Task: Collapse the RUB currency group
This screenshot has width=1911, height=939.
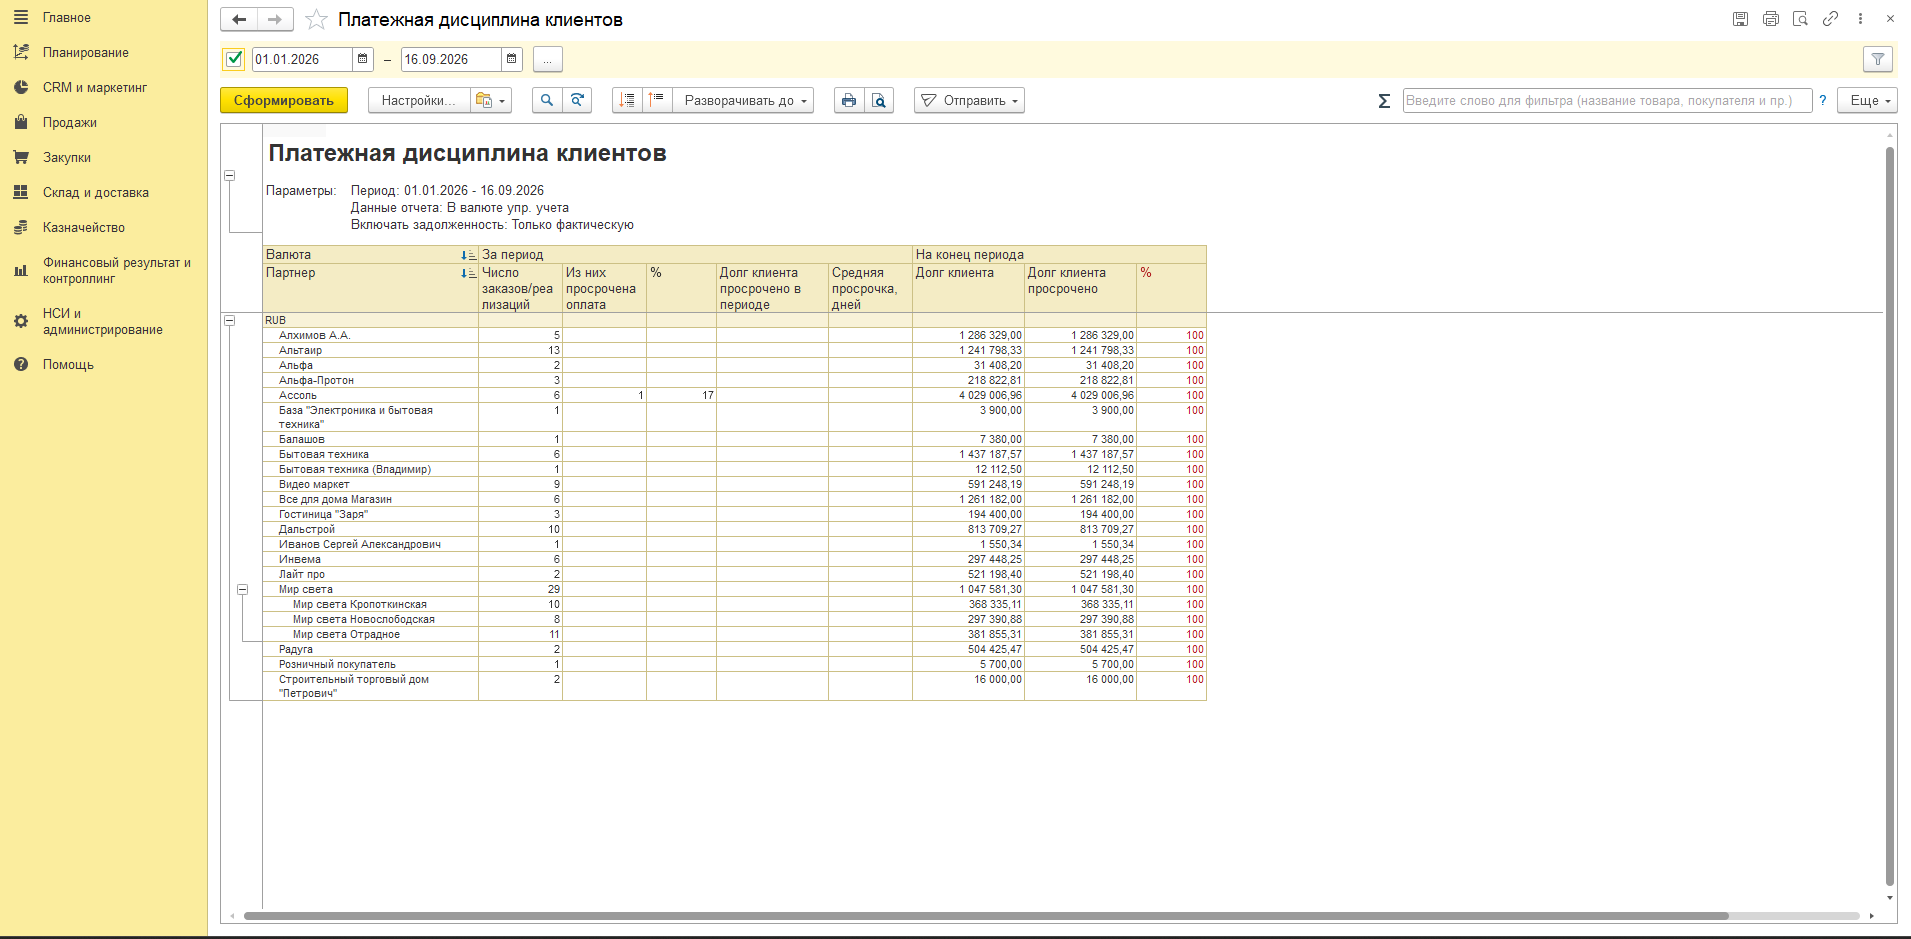Action: 230,320
